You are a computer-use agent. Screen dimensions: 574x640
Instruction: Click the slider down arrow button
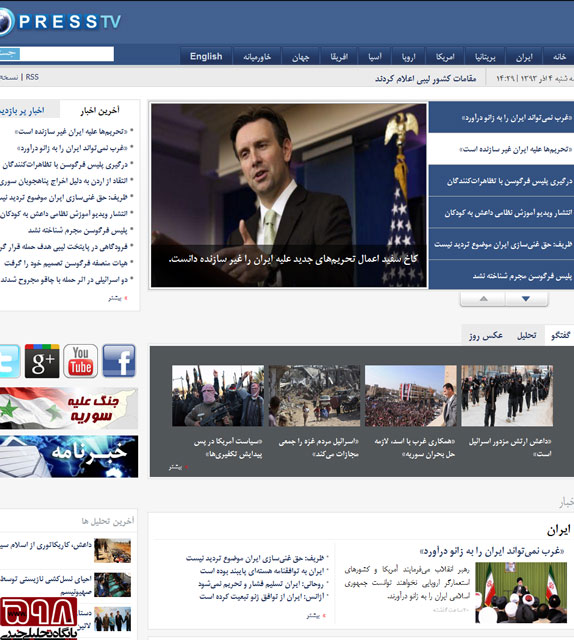pos(526,299)
